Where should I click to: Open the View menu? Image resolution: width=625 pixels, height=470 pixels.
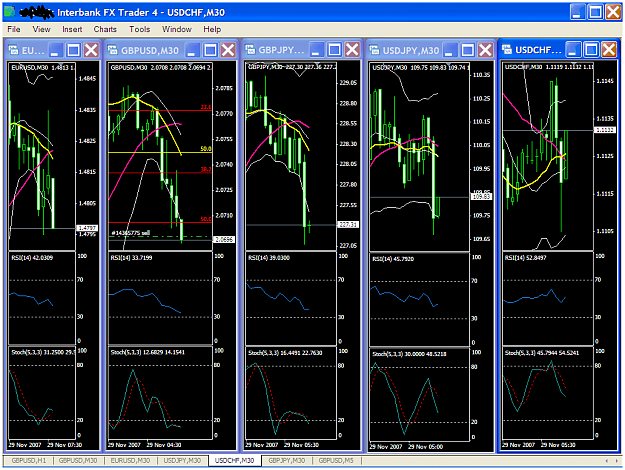click(41, 29)
